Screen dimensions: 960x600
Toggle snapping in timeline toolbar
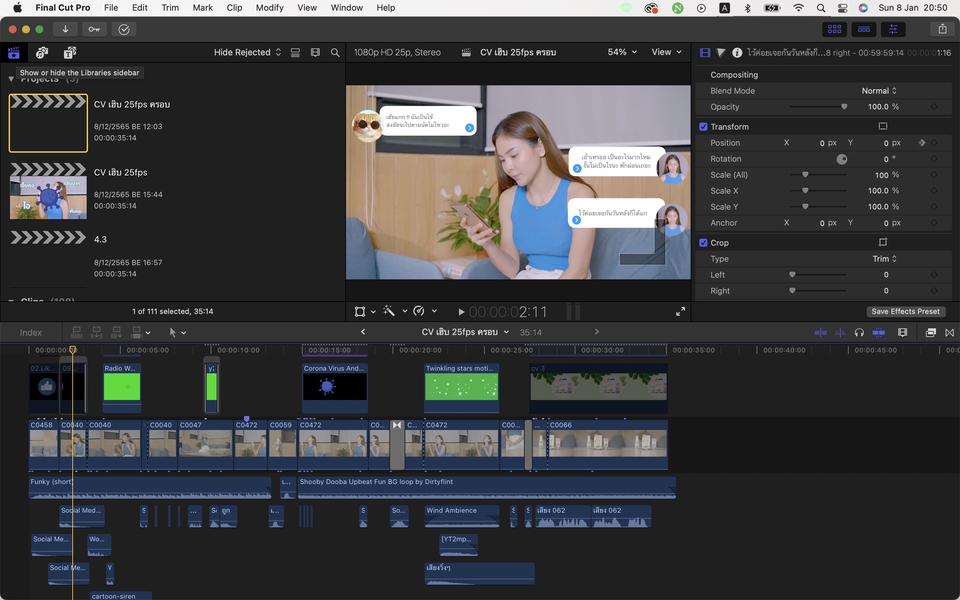click(879, 332)
